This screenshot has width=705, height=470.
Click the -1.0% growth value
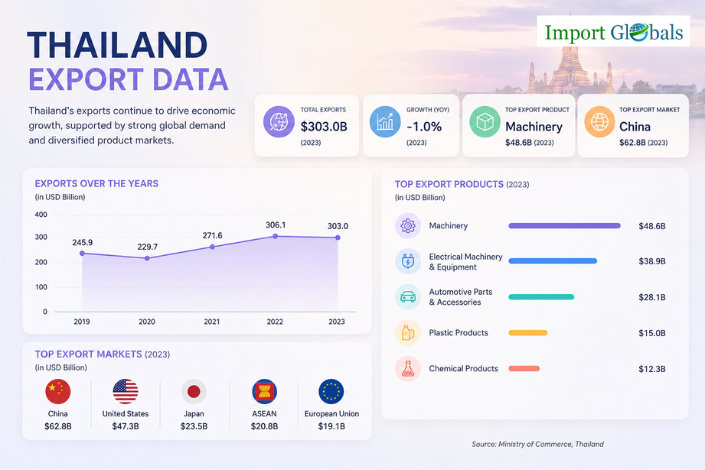[424, 127]
